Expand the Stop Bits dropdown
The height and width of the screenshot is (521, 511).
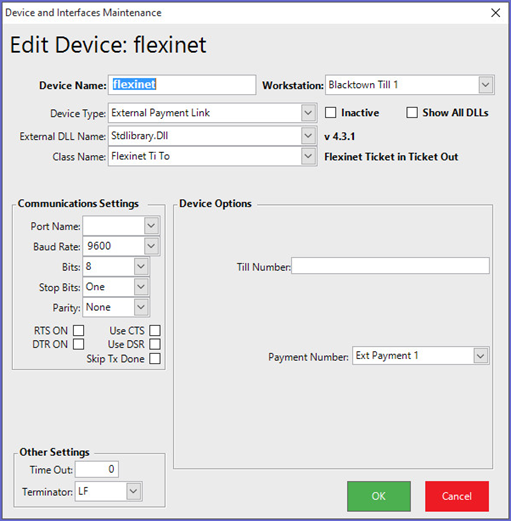[x=141, y=287]
